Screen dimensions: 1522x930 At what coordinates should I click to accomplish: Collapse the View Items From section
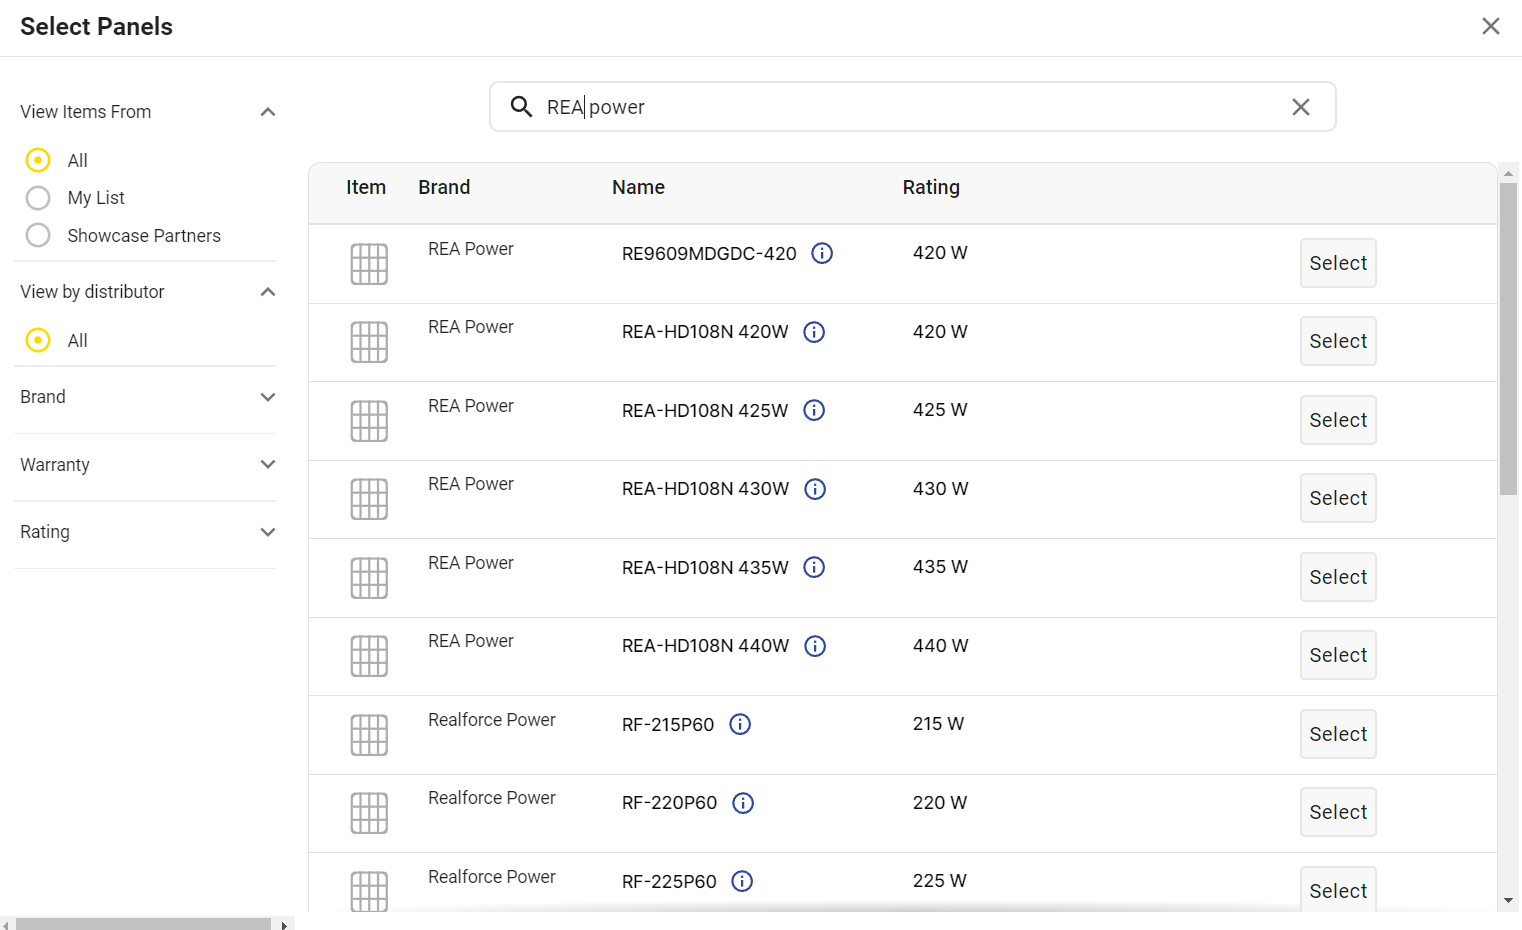coord(267,112)
